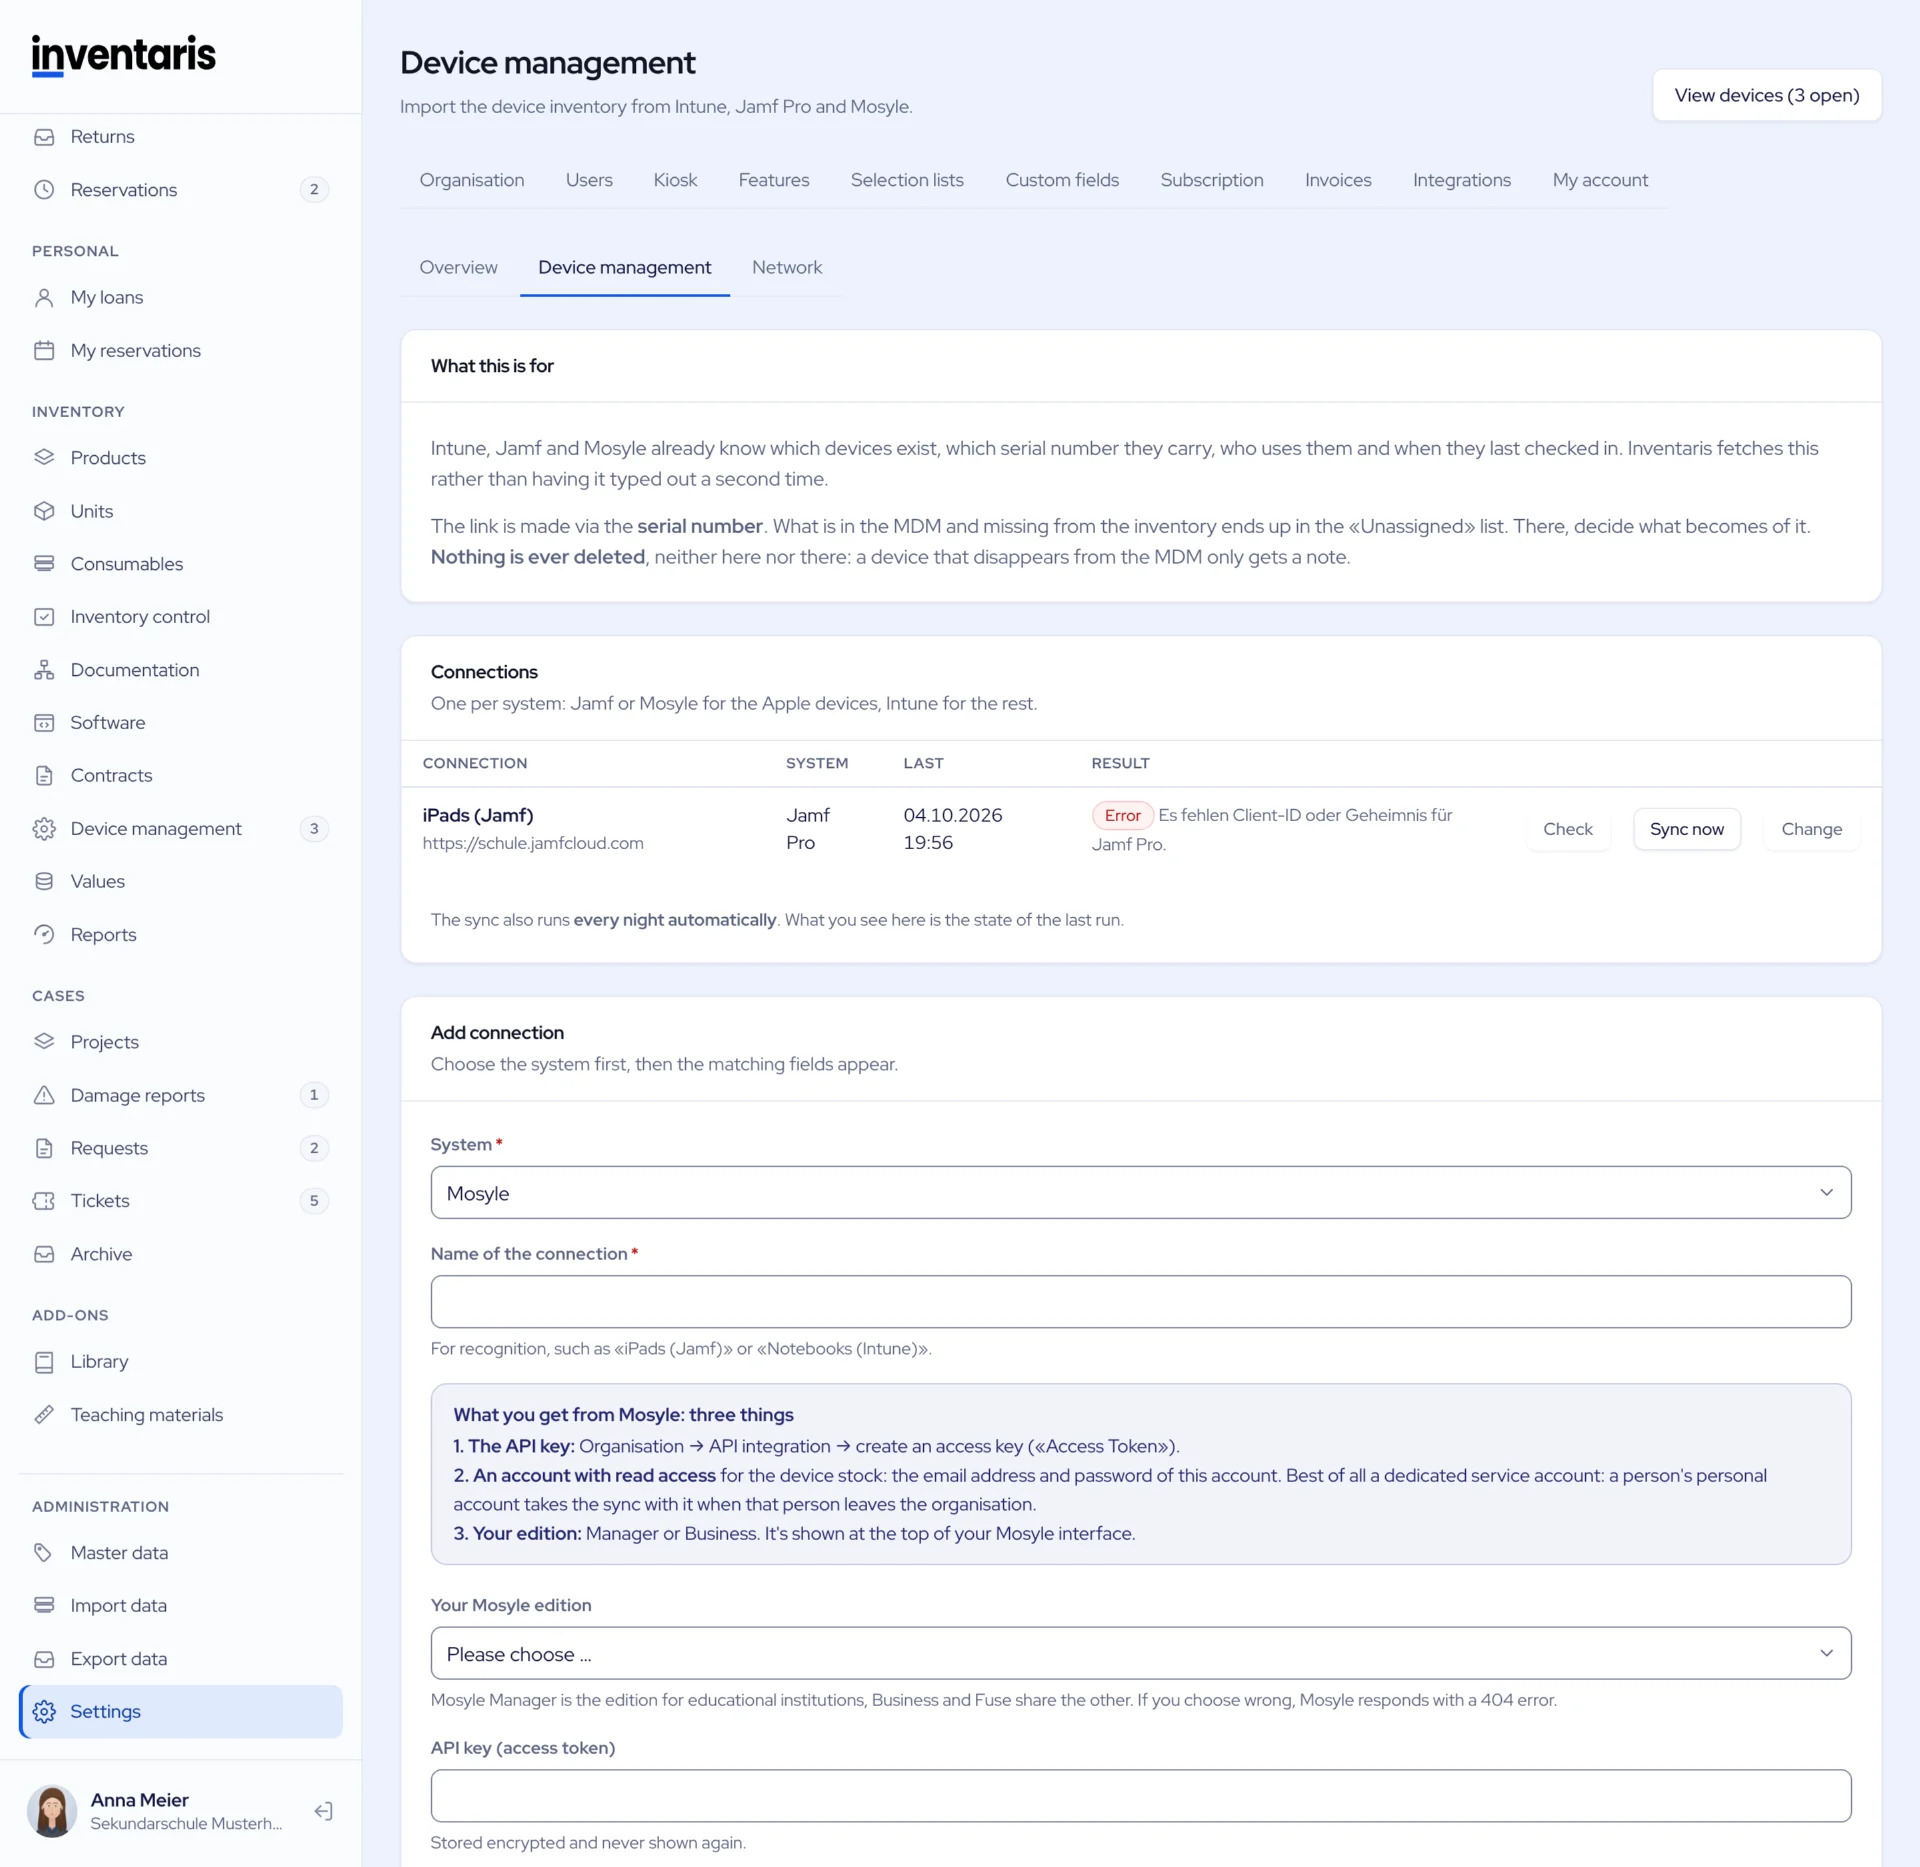
Task: Open the Selection lists tab
Action: (x=907, y=180)
